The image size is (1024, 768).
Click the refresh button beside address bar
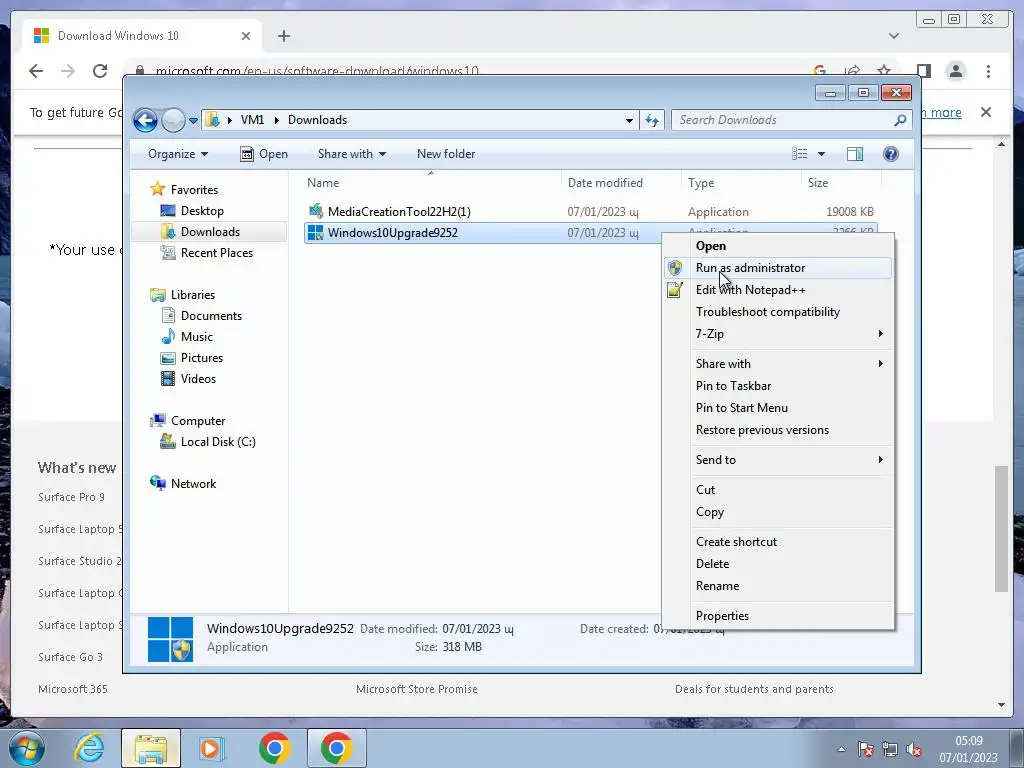(652, 120)
